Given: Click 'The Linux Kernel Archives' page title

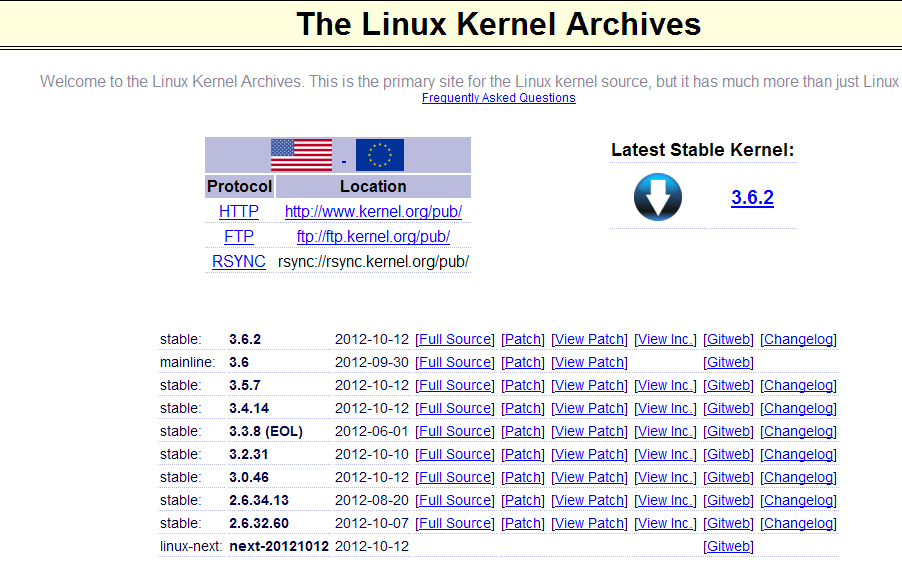Looking at the screenshot, I should (499, 24).
